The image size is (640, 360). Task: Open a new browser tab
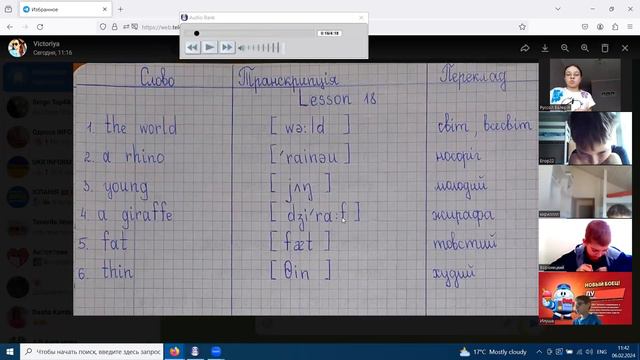120,9
